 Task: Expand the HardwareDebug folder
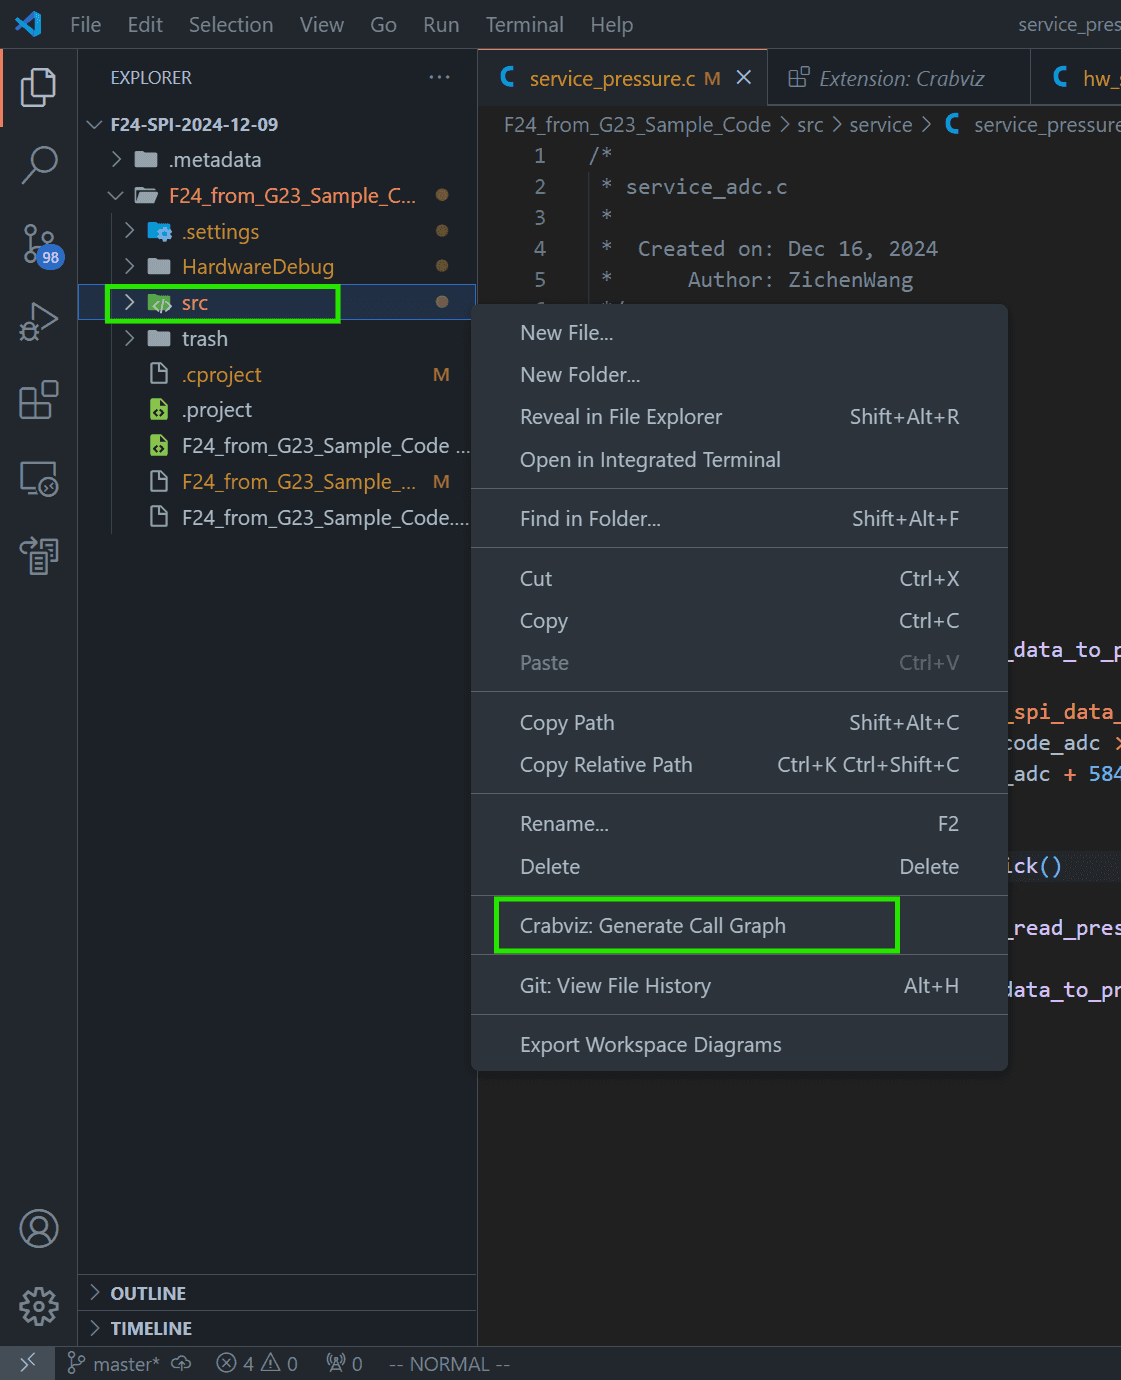point(257,267)
